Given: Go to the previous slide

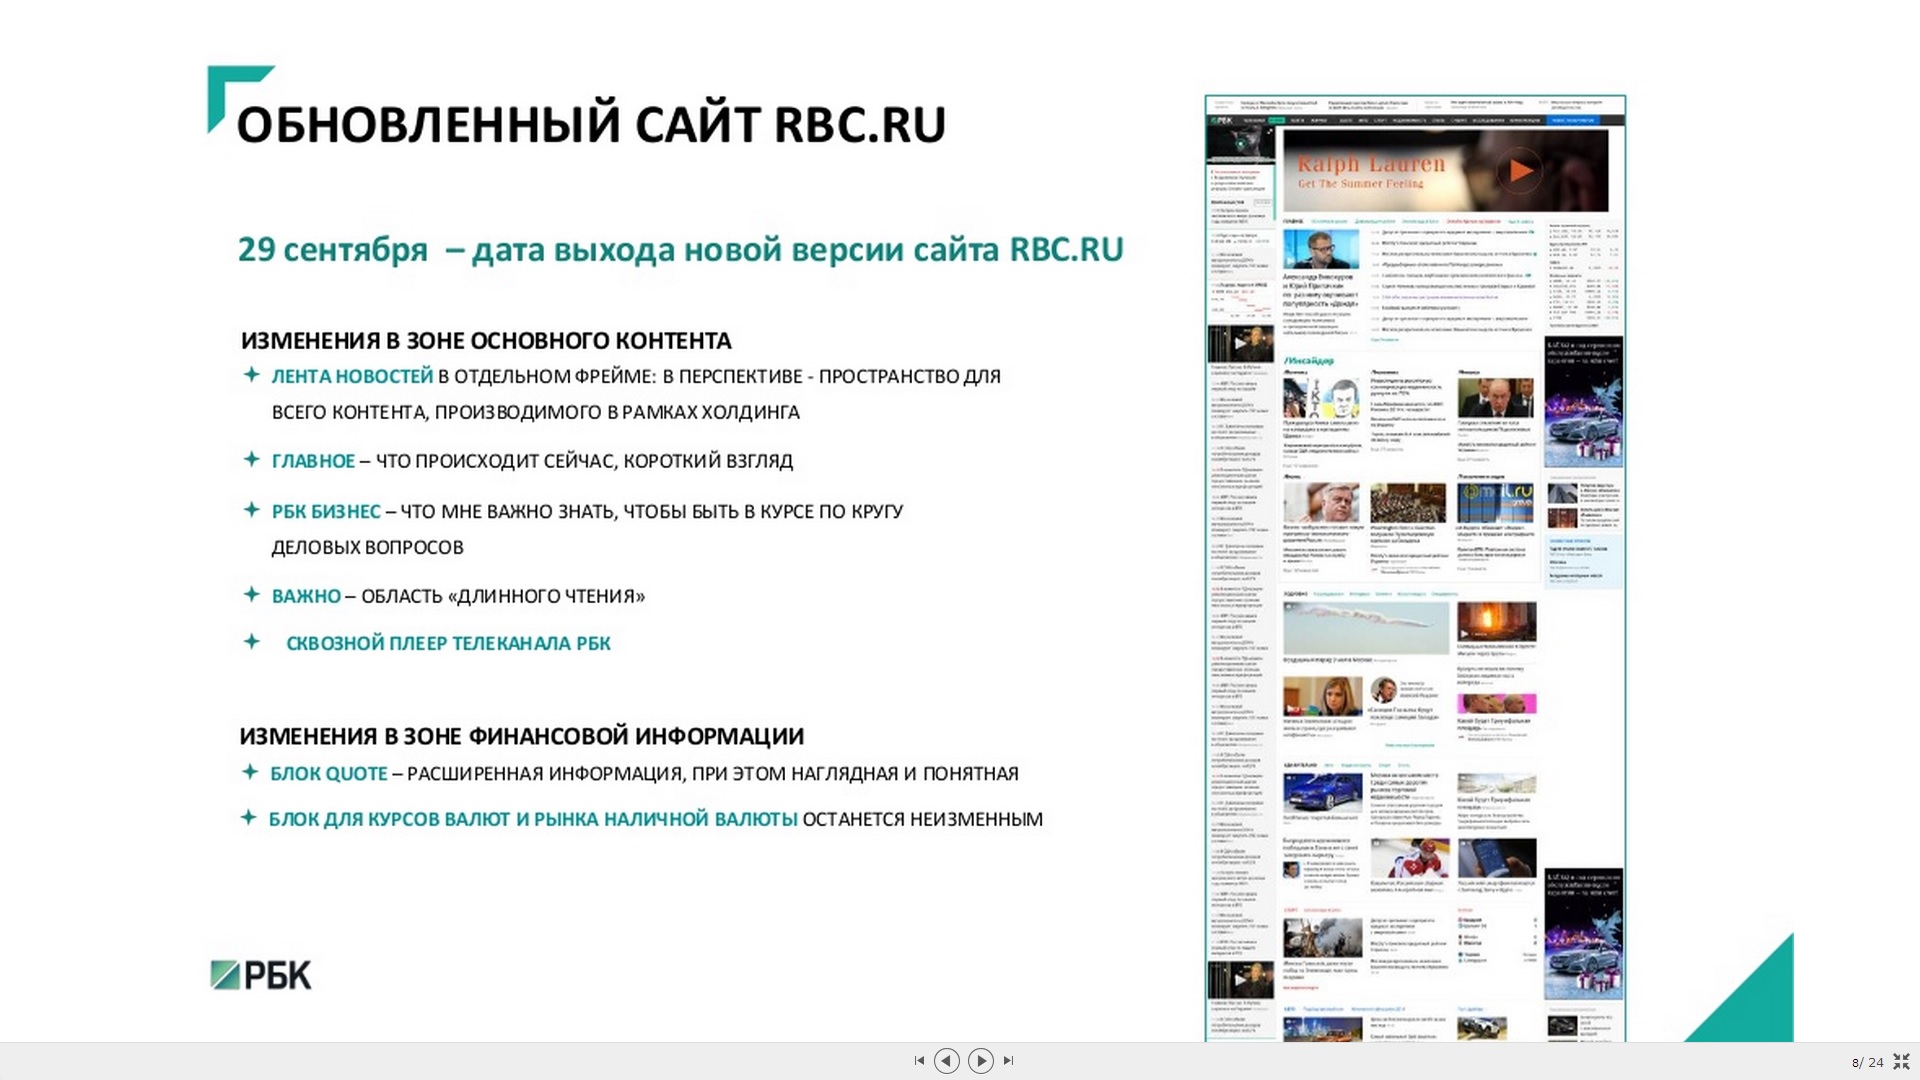Looking at the screenshot, I should point(947,1060).
